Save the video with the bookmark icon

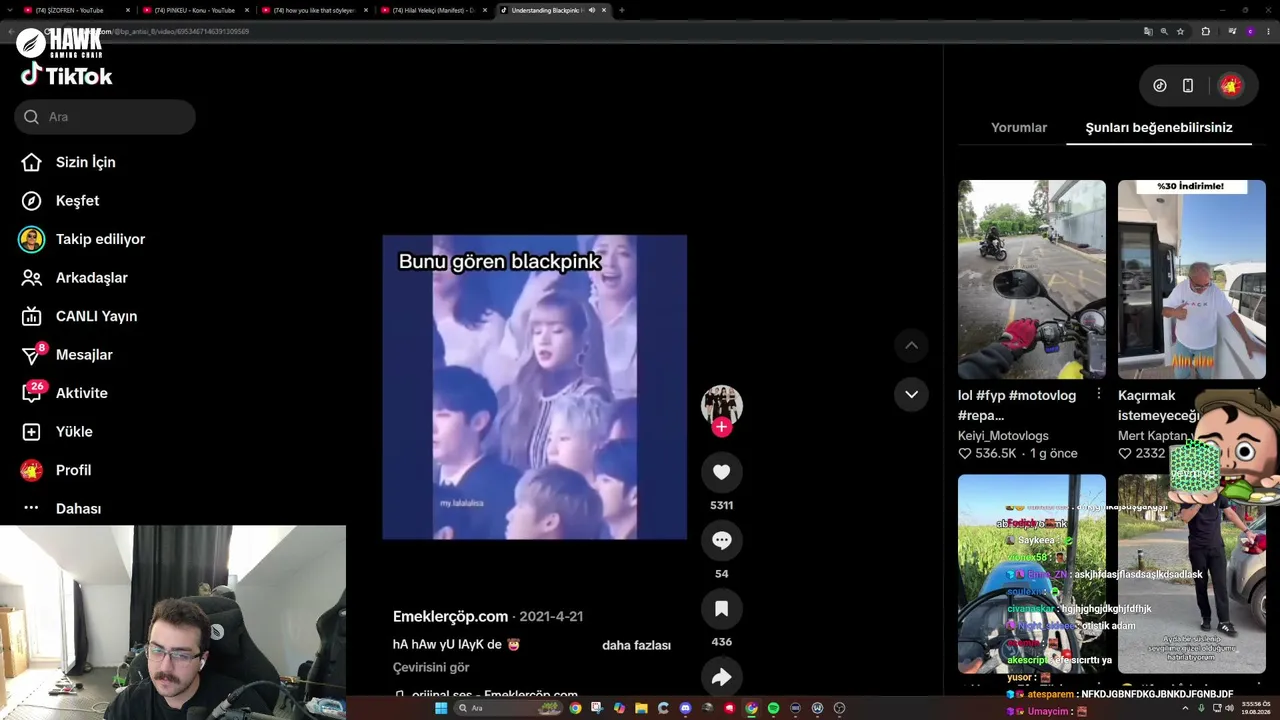[x=721, y=609]
